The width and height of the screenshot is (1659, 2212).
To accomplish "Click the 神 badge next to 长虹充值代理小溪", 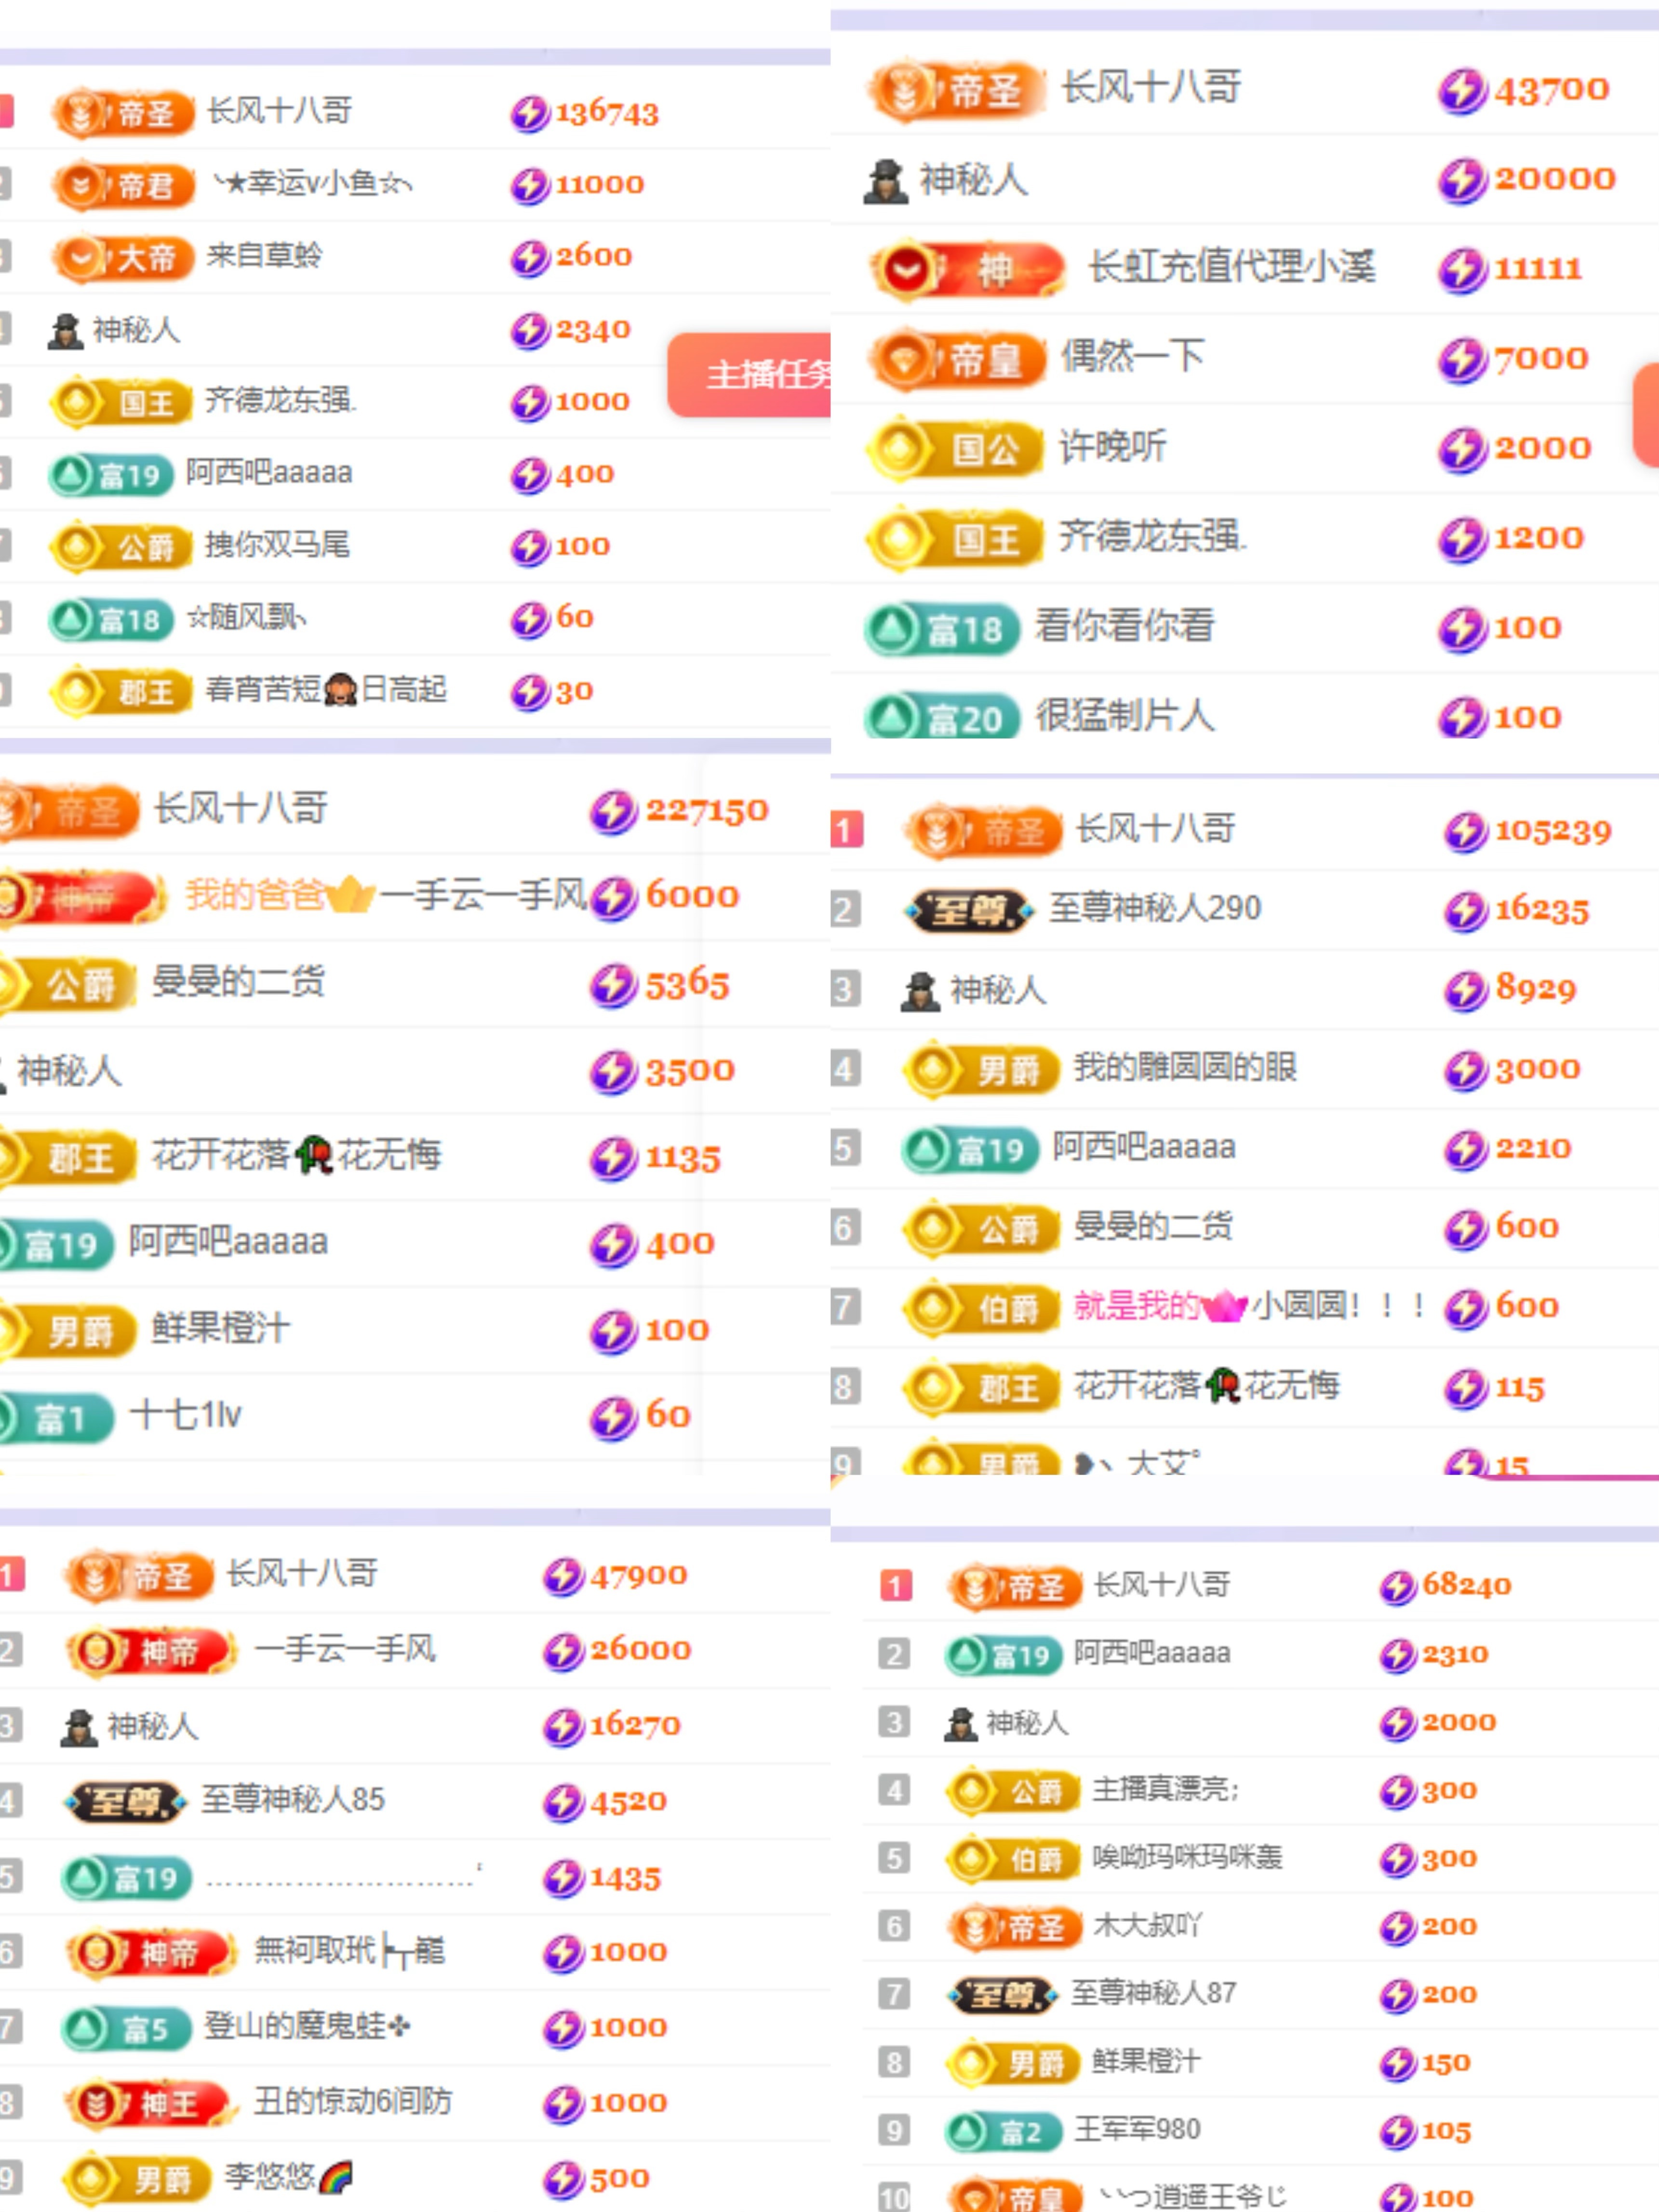I will tap(968, 269).
